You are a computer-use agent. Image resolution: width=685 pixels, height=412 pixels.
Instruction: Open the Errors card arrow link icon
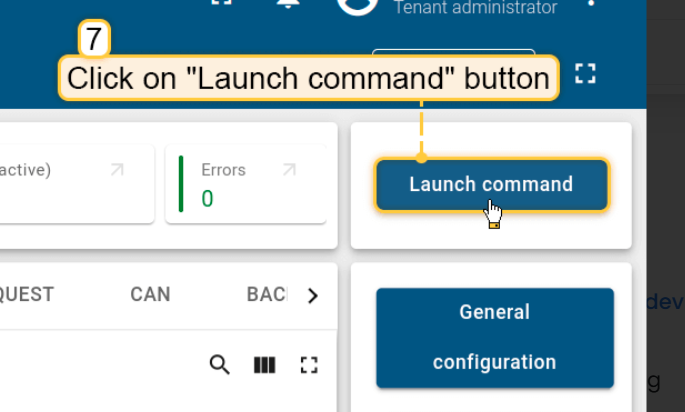tap(290, 170)
